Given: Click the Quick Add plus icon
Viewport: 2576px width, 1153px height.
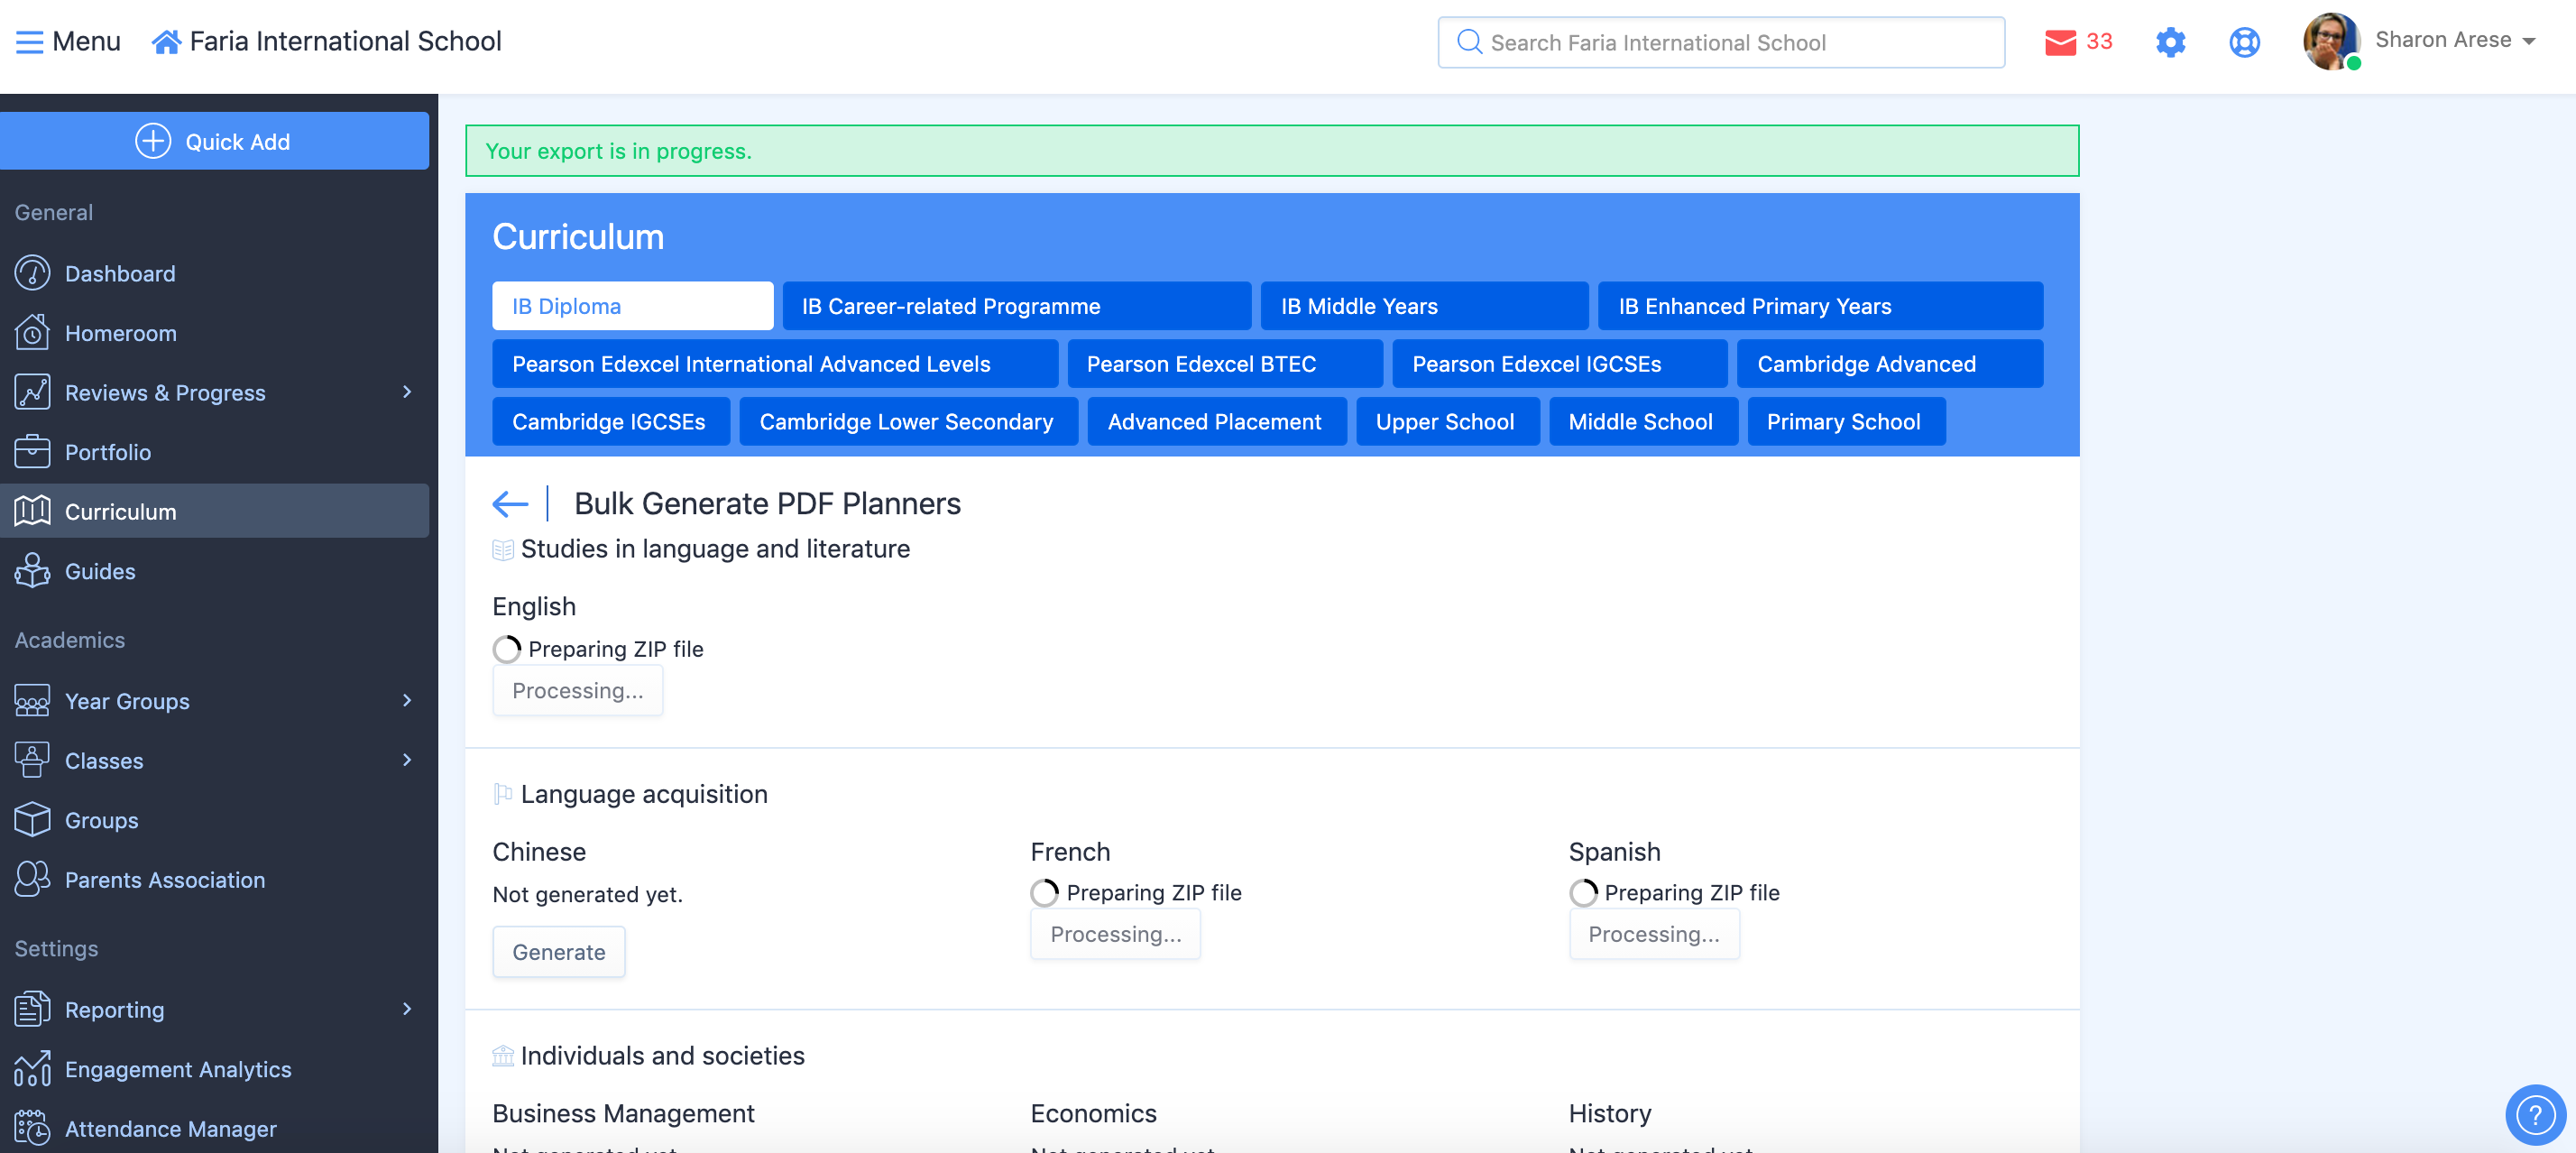Looking at the screenshot, I should pyautogui.click(x=153, y=141).
